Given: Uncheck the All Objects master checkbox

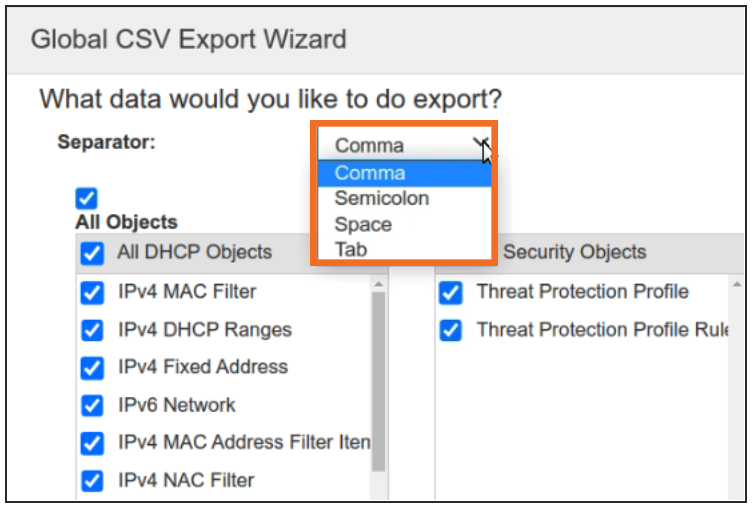Looking at the screenshot, I should coord(87,198).
